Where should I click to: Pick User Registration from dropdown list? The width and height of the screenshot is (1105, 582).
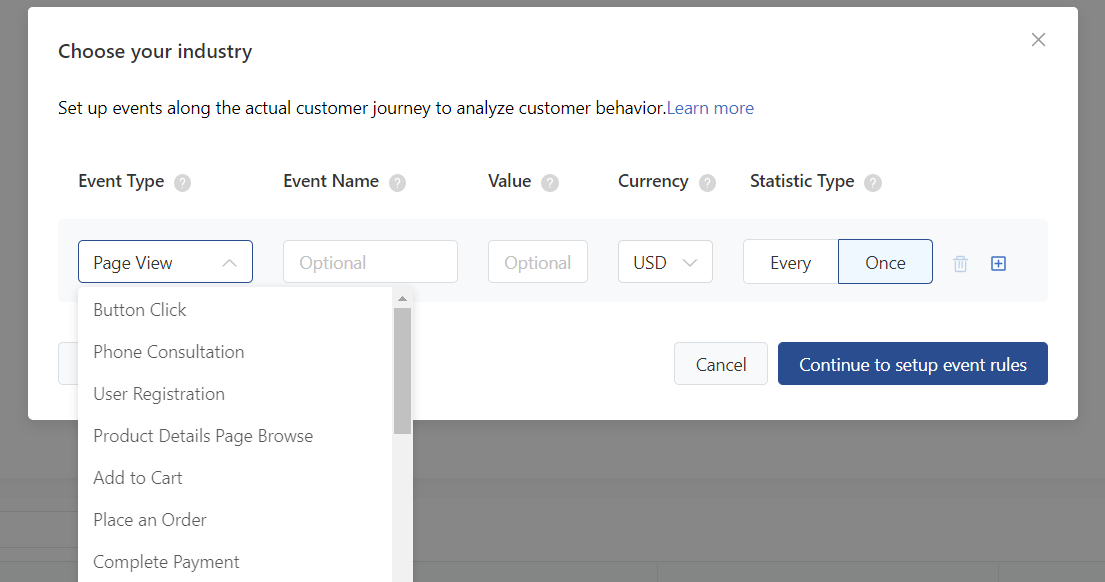pyautogui.click(x=159, y=394)
